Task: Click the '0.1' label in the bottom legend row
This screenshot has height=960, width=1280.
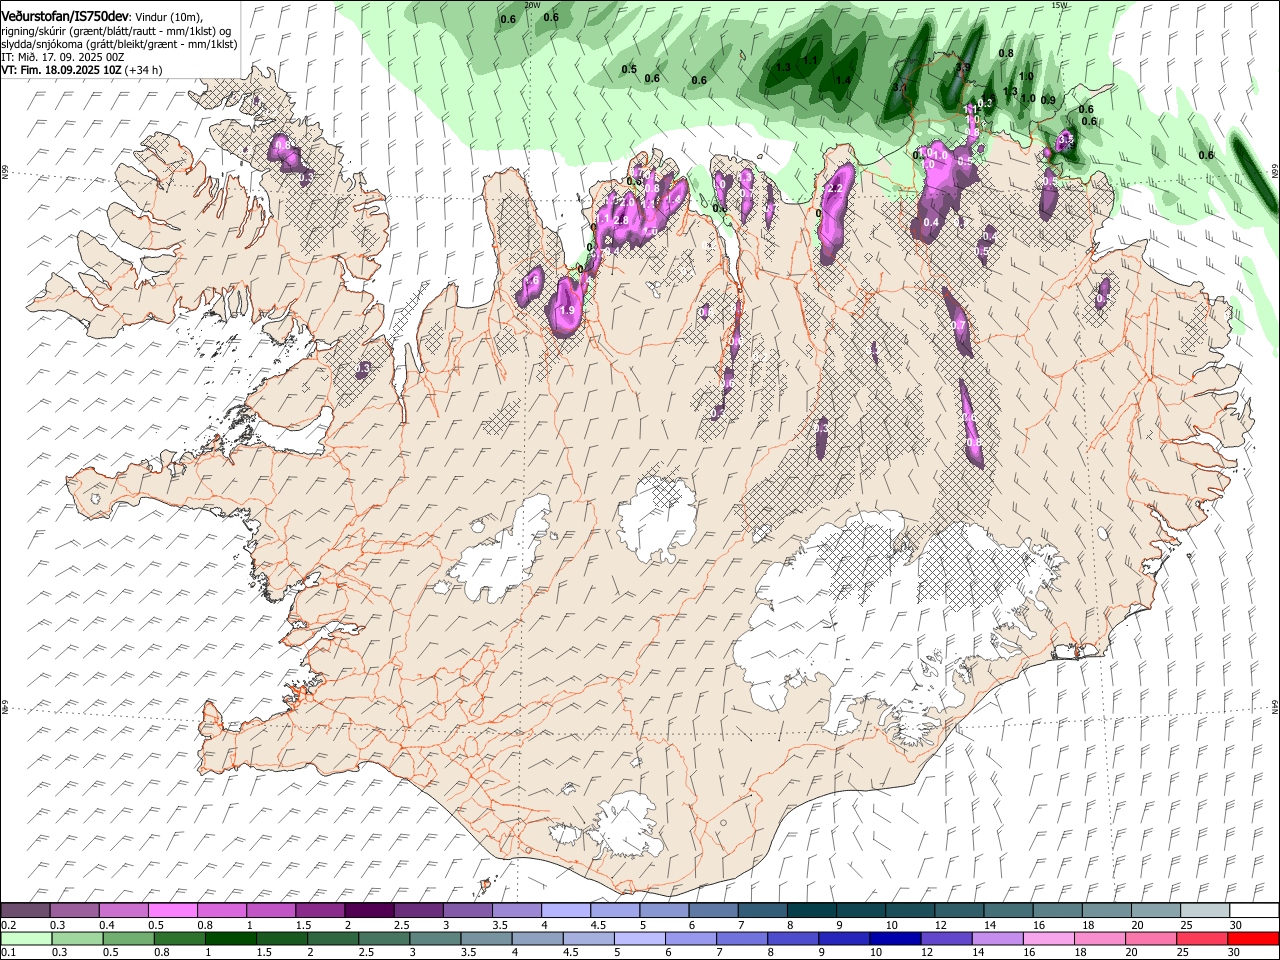Action: tap(8, 952)
